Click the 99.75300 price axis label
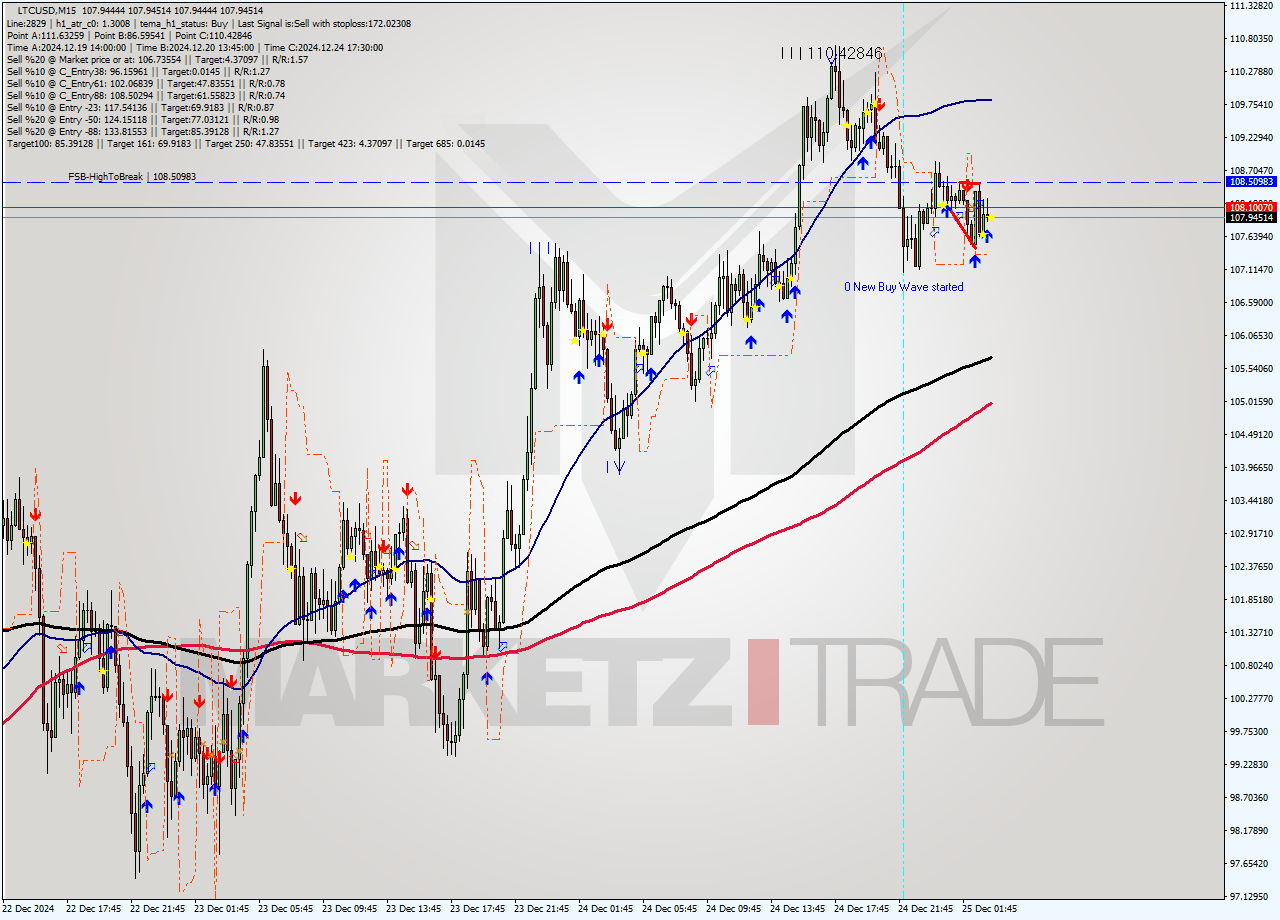 coord(1251,731)
